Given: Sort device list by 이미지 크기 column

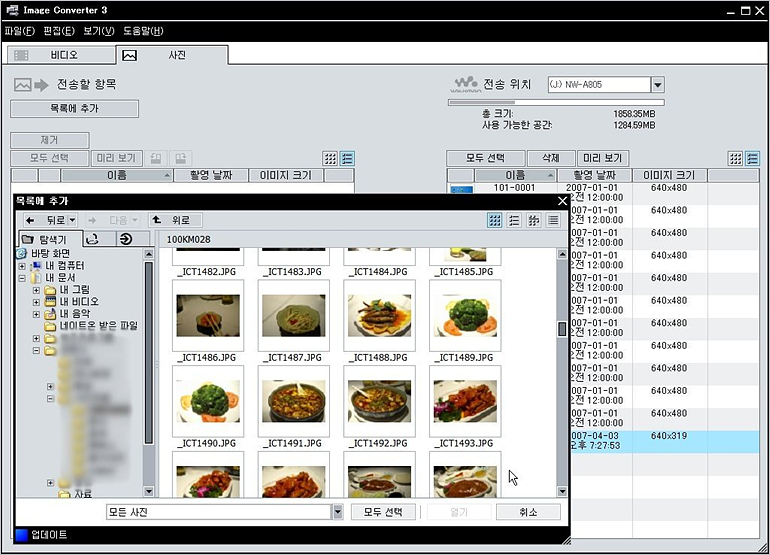Looking at the screenshot, I should point(669,175).
